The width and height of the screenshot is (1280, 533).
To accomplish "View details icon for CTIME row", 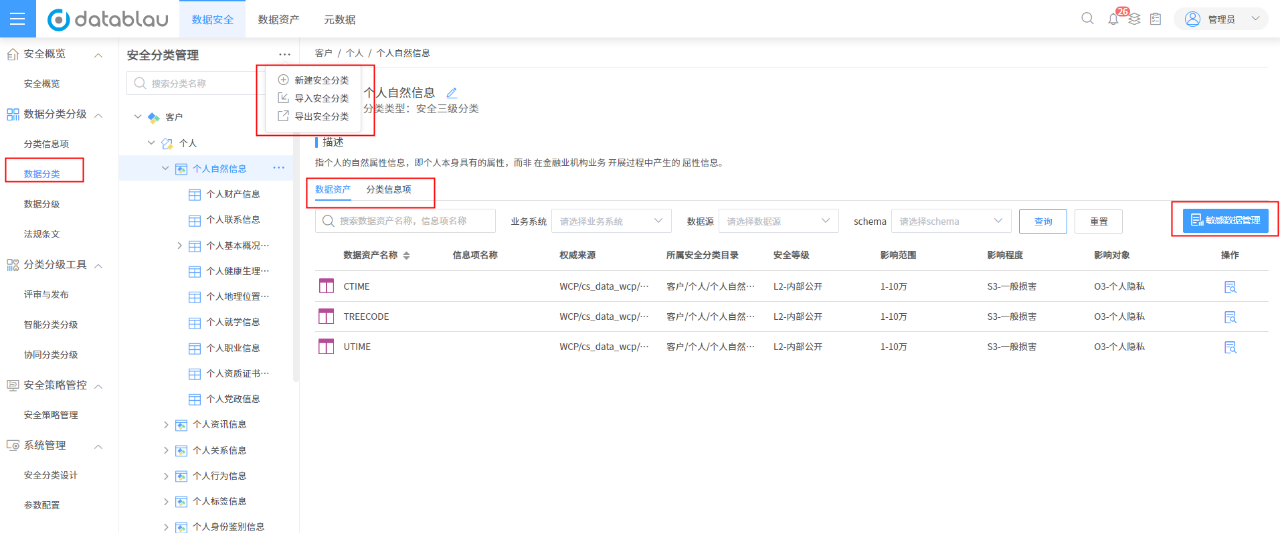I will pyautogui.click(x=1230, y=286).
